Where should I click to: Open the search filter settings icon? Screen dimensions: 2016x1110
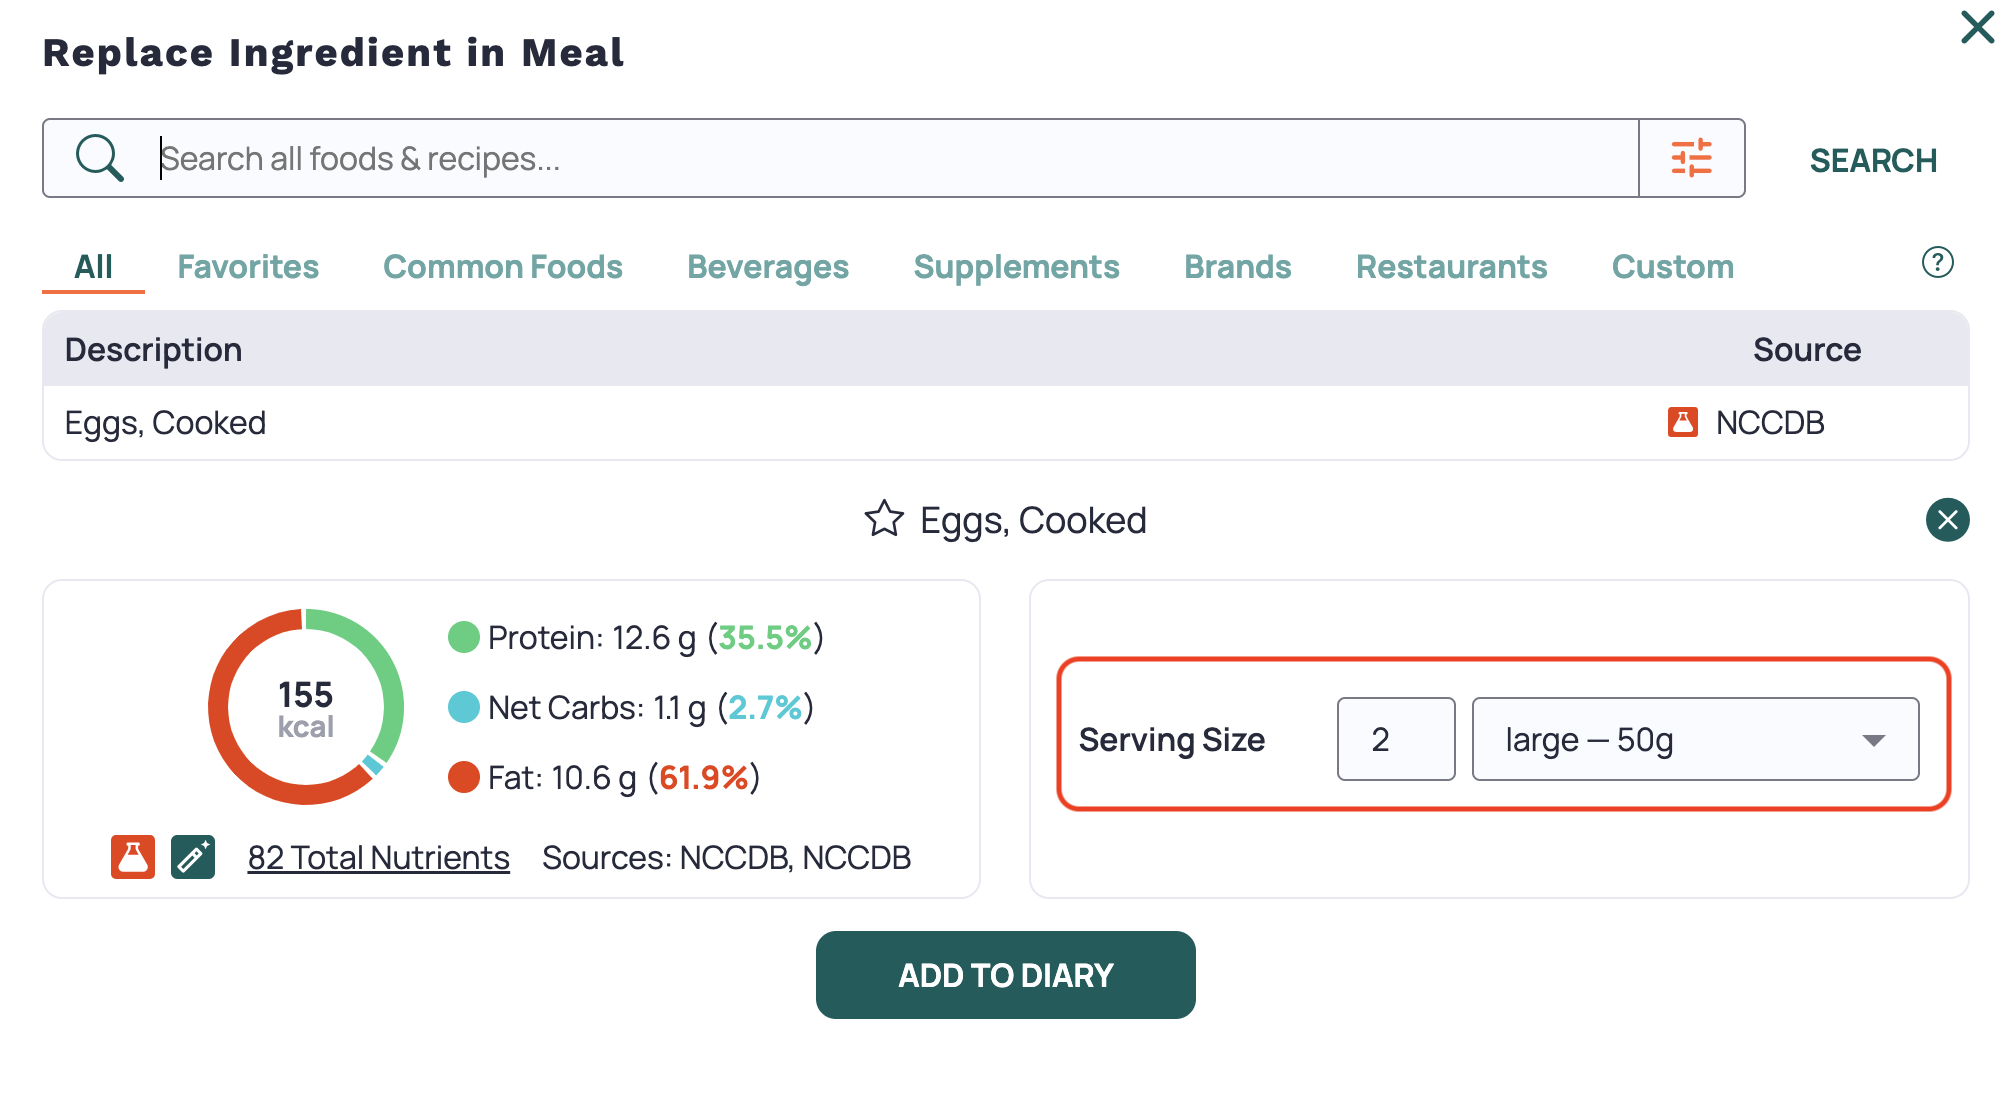[1692, 158]
